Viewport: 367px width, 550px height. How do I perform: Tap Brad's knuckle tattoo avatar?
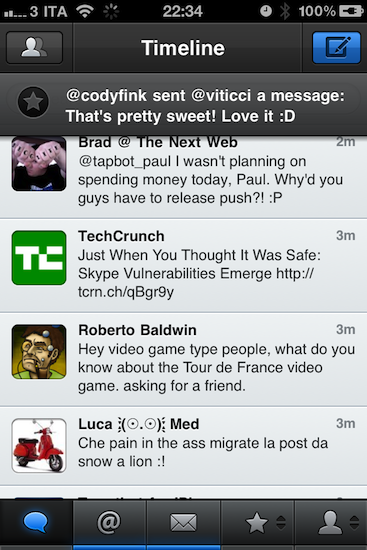click(x=39, y=164)
